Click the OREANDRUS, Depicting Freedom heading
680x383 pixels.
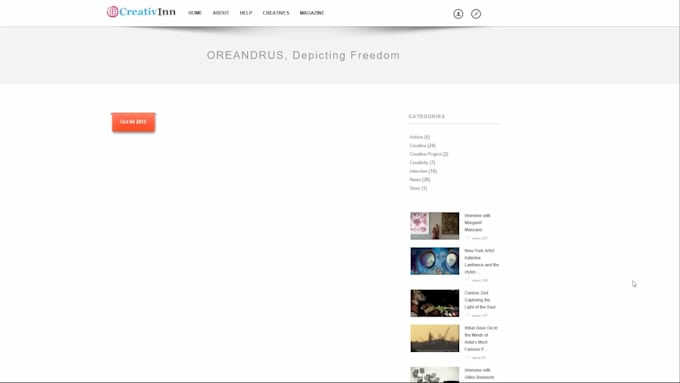click(303, 56)
